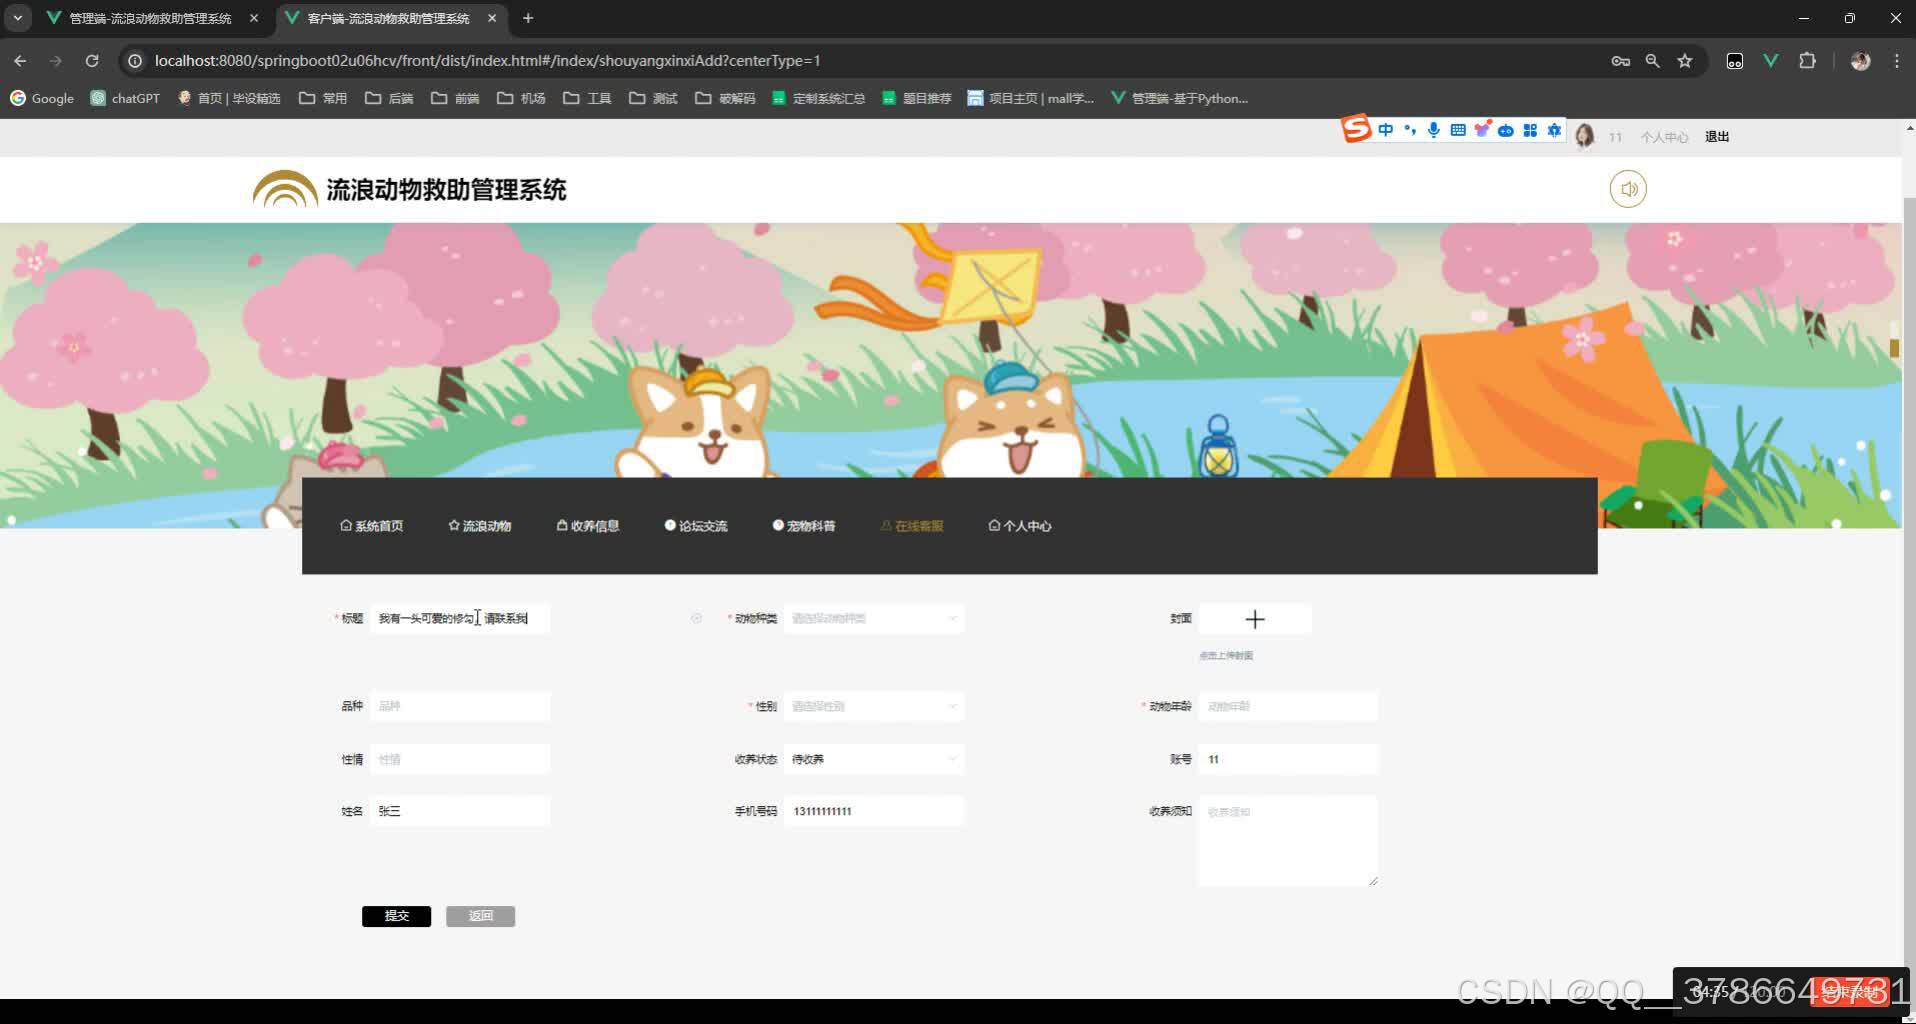Image resolution: width=1916 pixels, height=1024 pixels.
Task: View site information icon in address bar
Action: coord(134,61)
